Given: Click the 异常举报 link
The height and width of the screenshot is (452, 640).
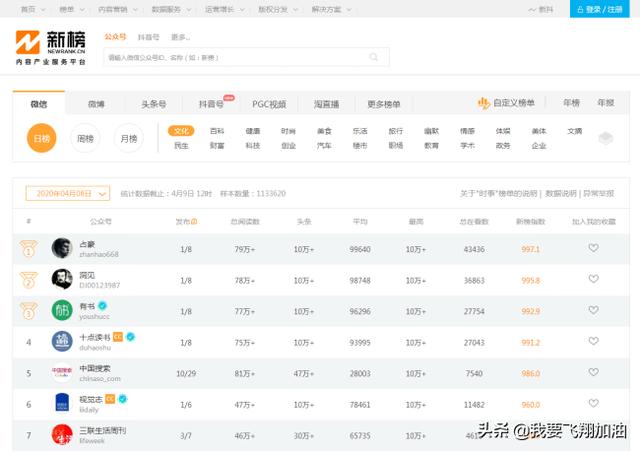Looking at the screenshot, I should (x=598, y=193).
